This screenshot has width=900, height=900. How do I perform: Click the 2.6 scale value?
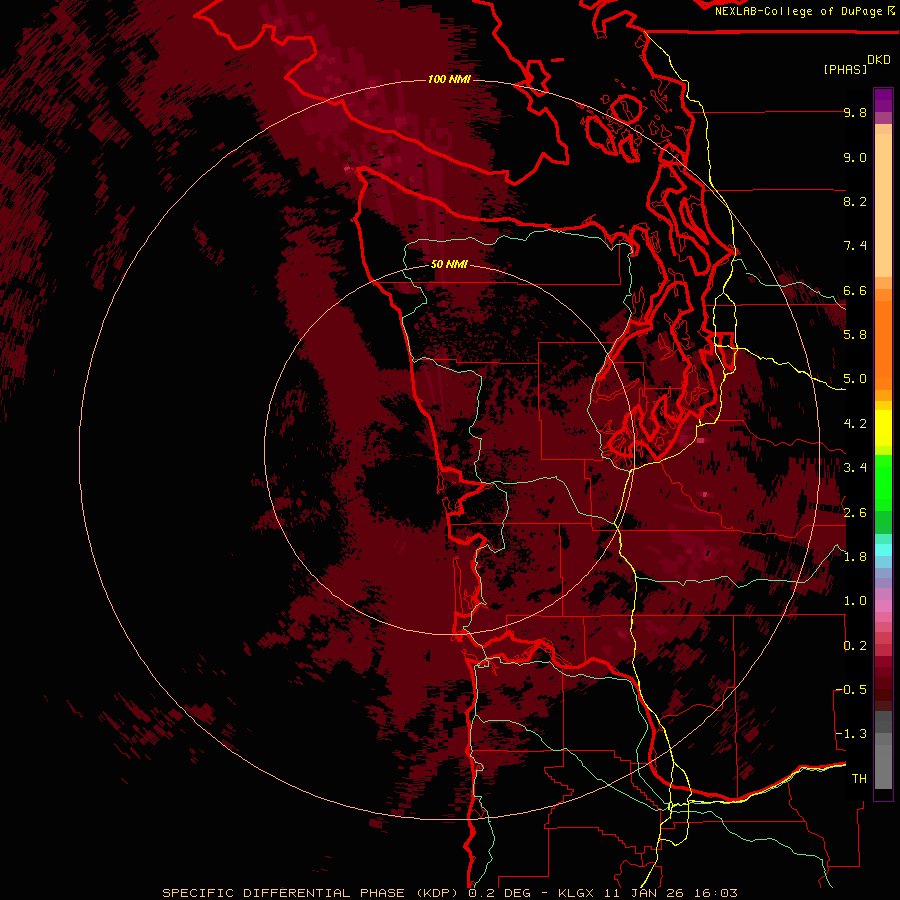(855, 513)
